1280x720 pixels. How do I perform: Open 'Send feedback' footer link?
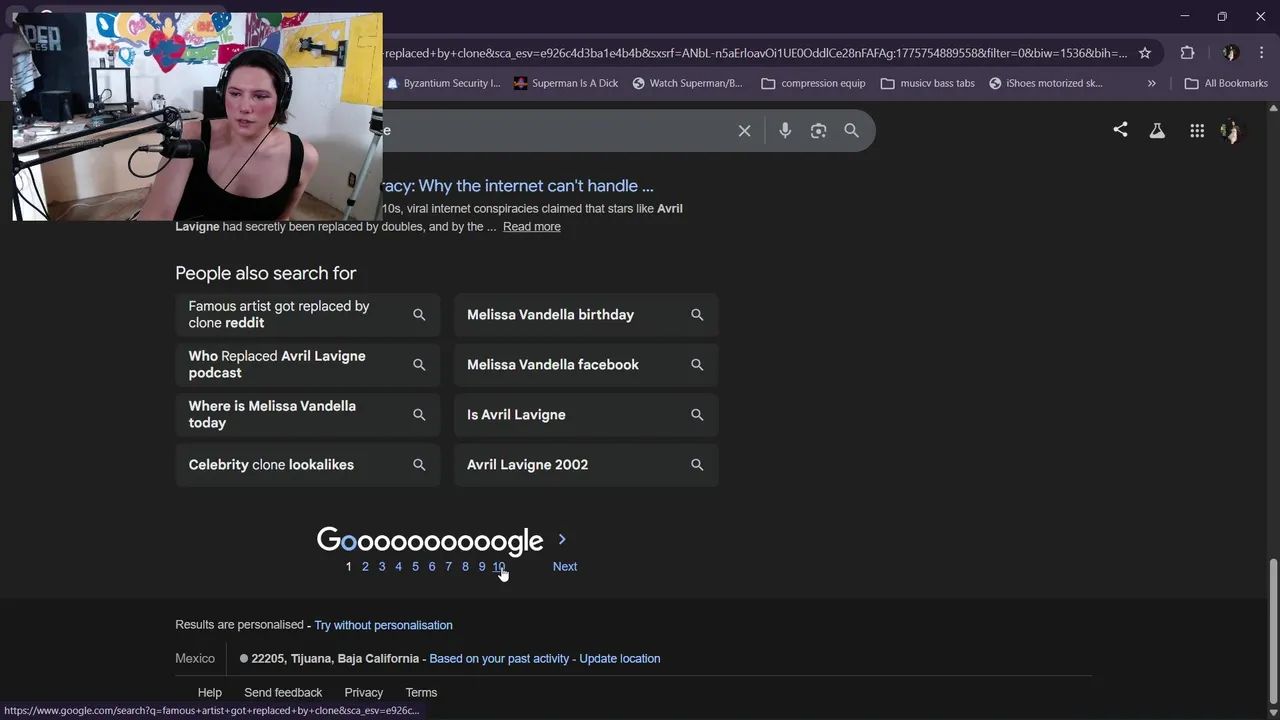pos(283,693)
